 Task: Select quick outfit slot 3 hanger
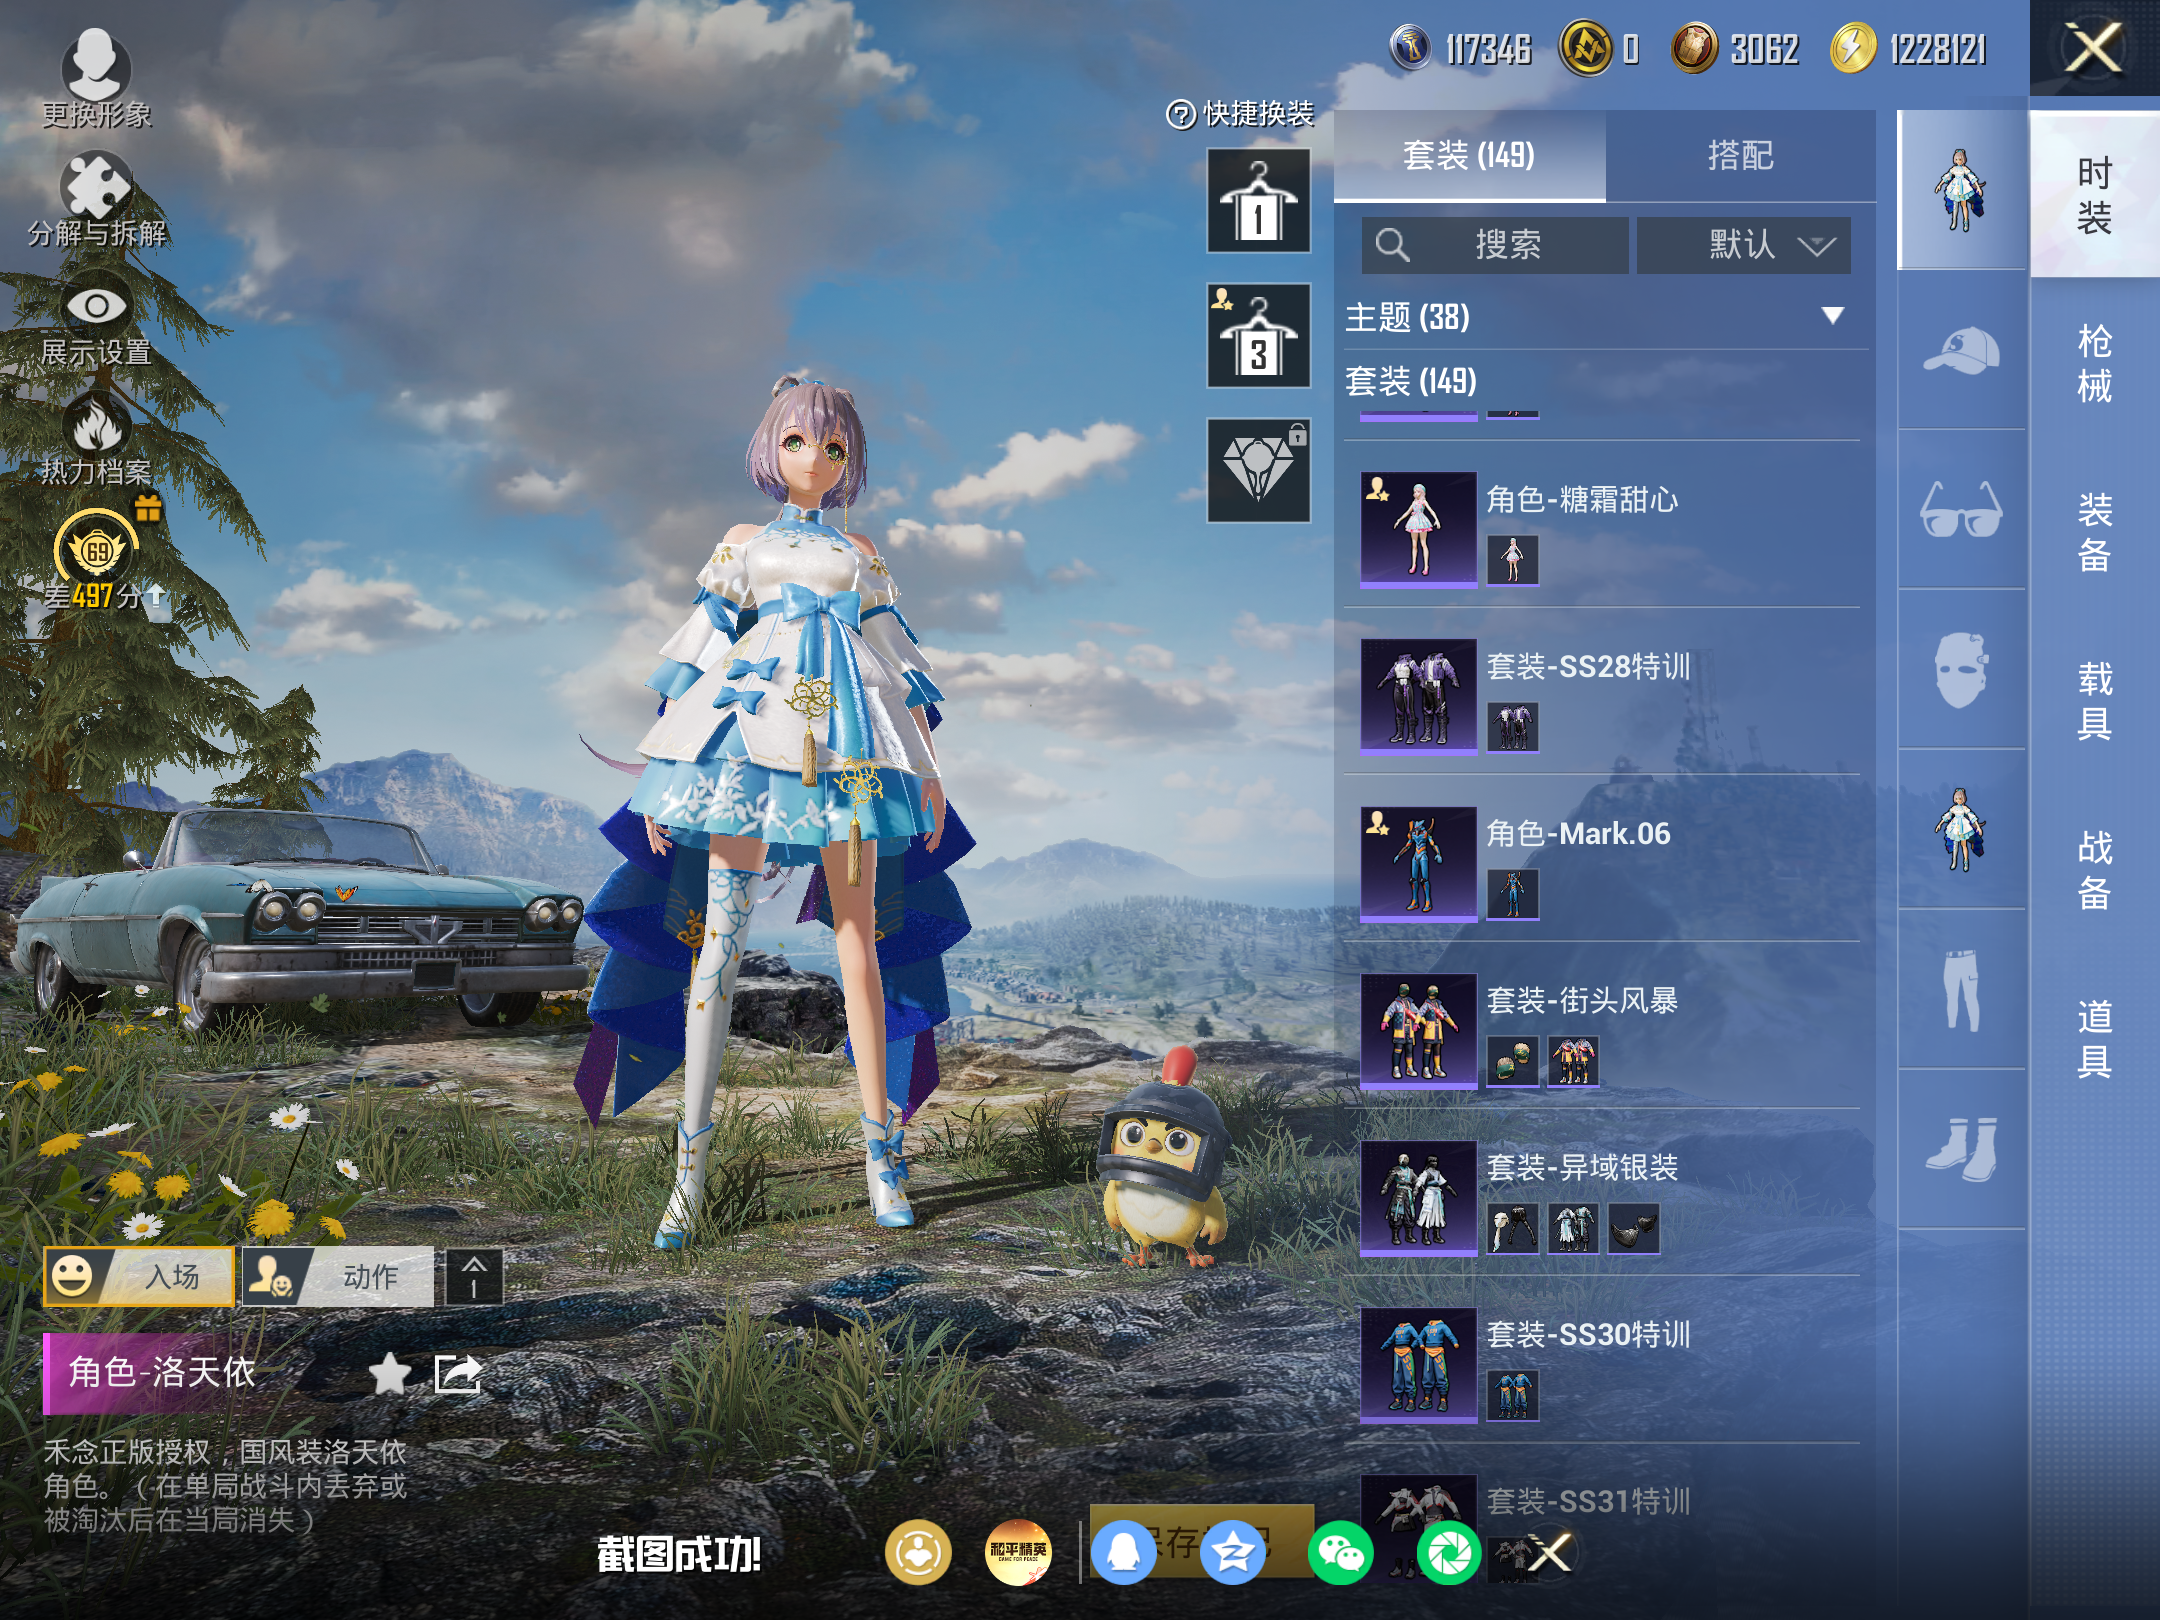coord(1258,335)
